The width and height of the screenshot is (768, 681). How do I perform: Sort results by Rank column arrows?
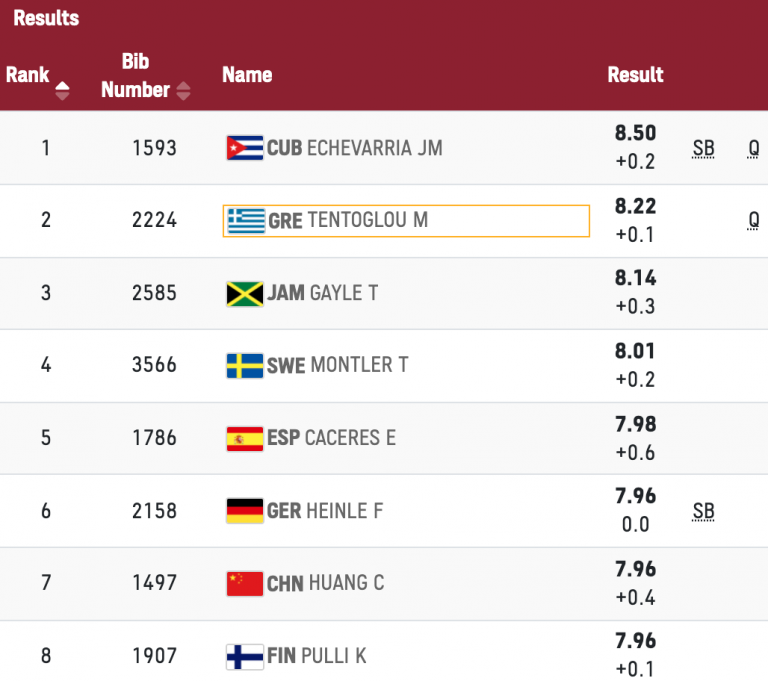[62, 90]
